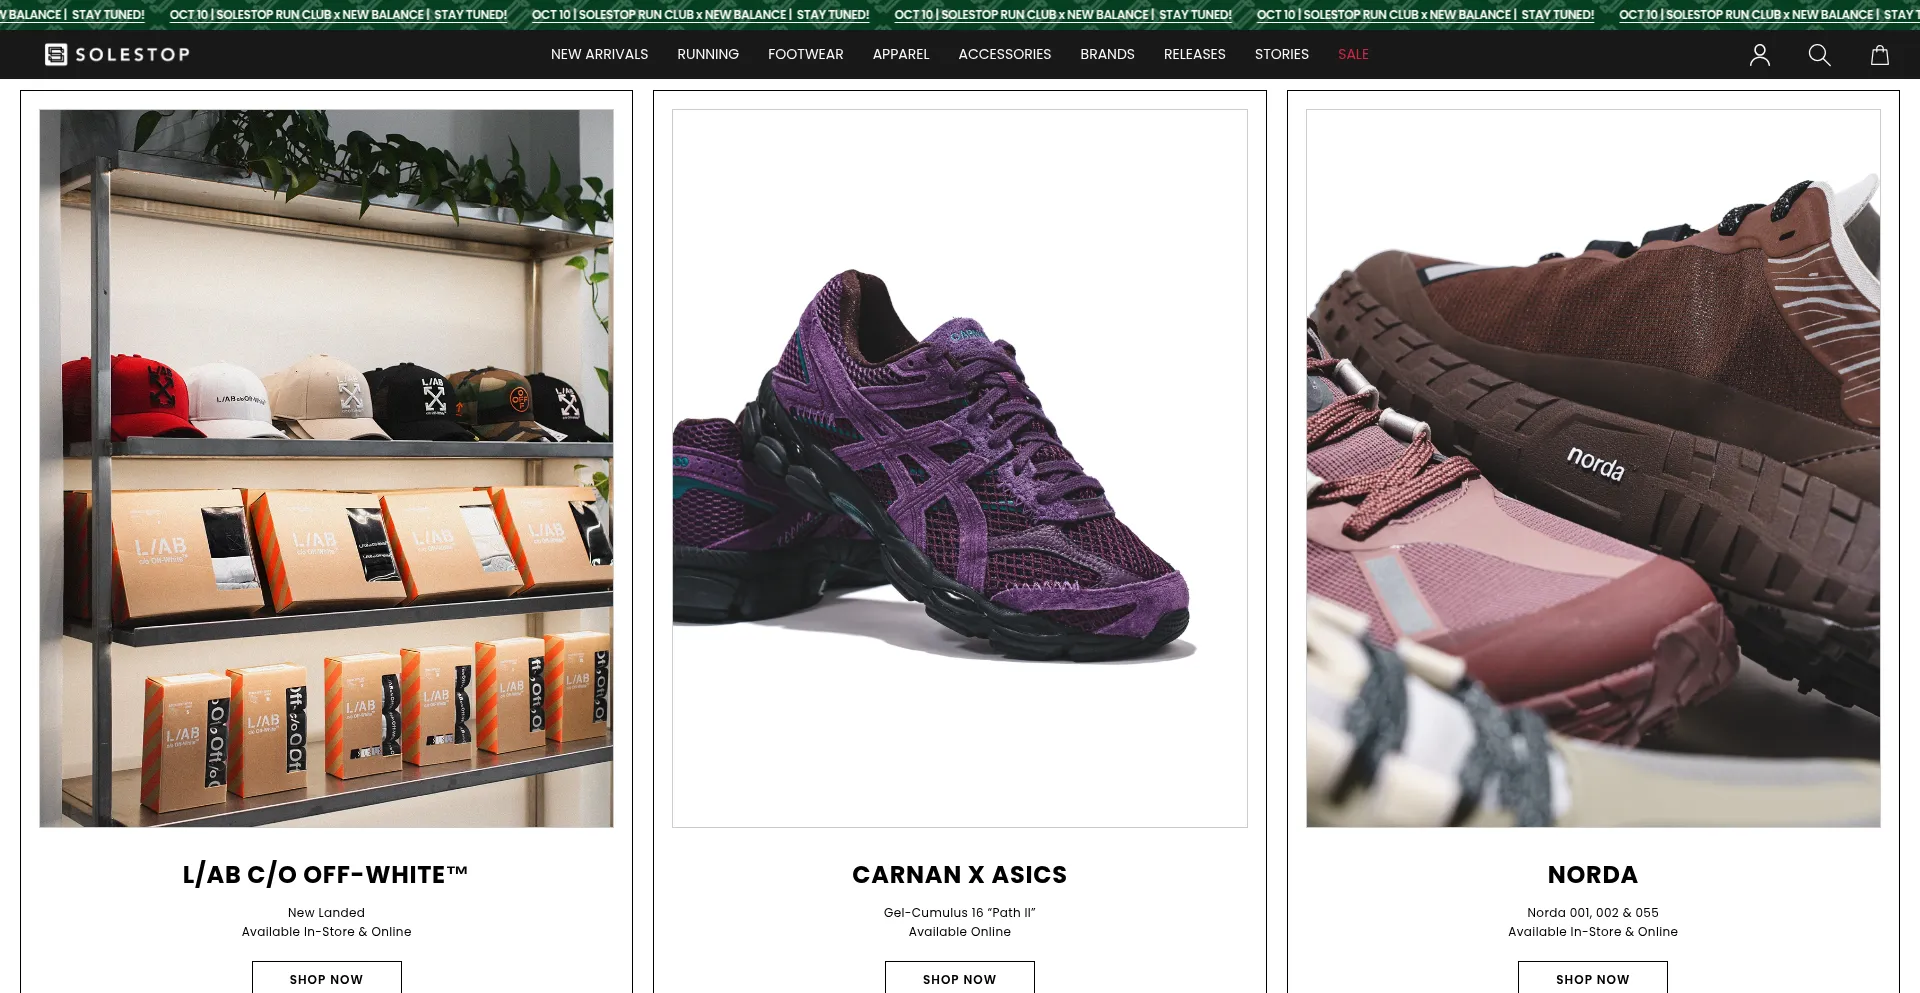Viewport: 1920px width, 993px height.
Task: Open the Norda brown shoe image
Action: 1593,468
